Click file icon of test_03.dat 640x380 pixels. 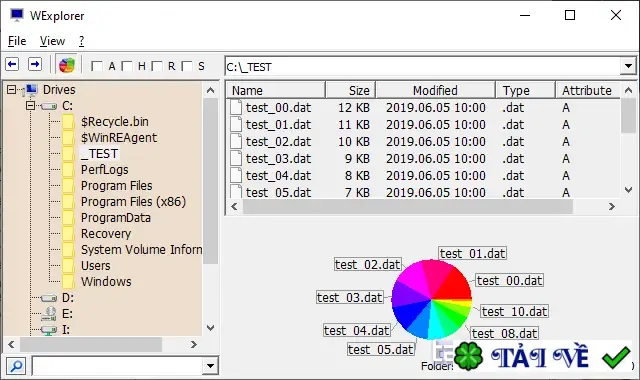(236, 158)
